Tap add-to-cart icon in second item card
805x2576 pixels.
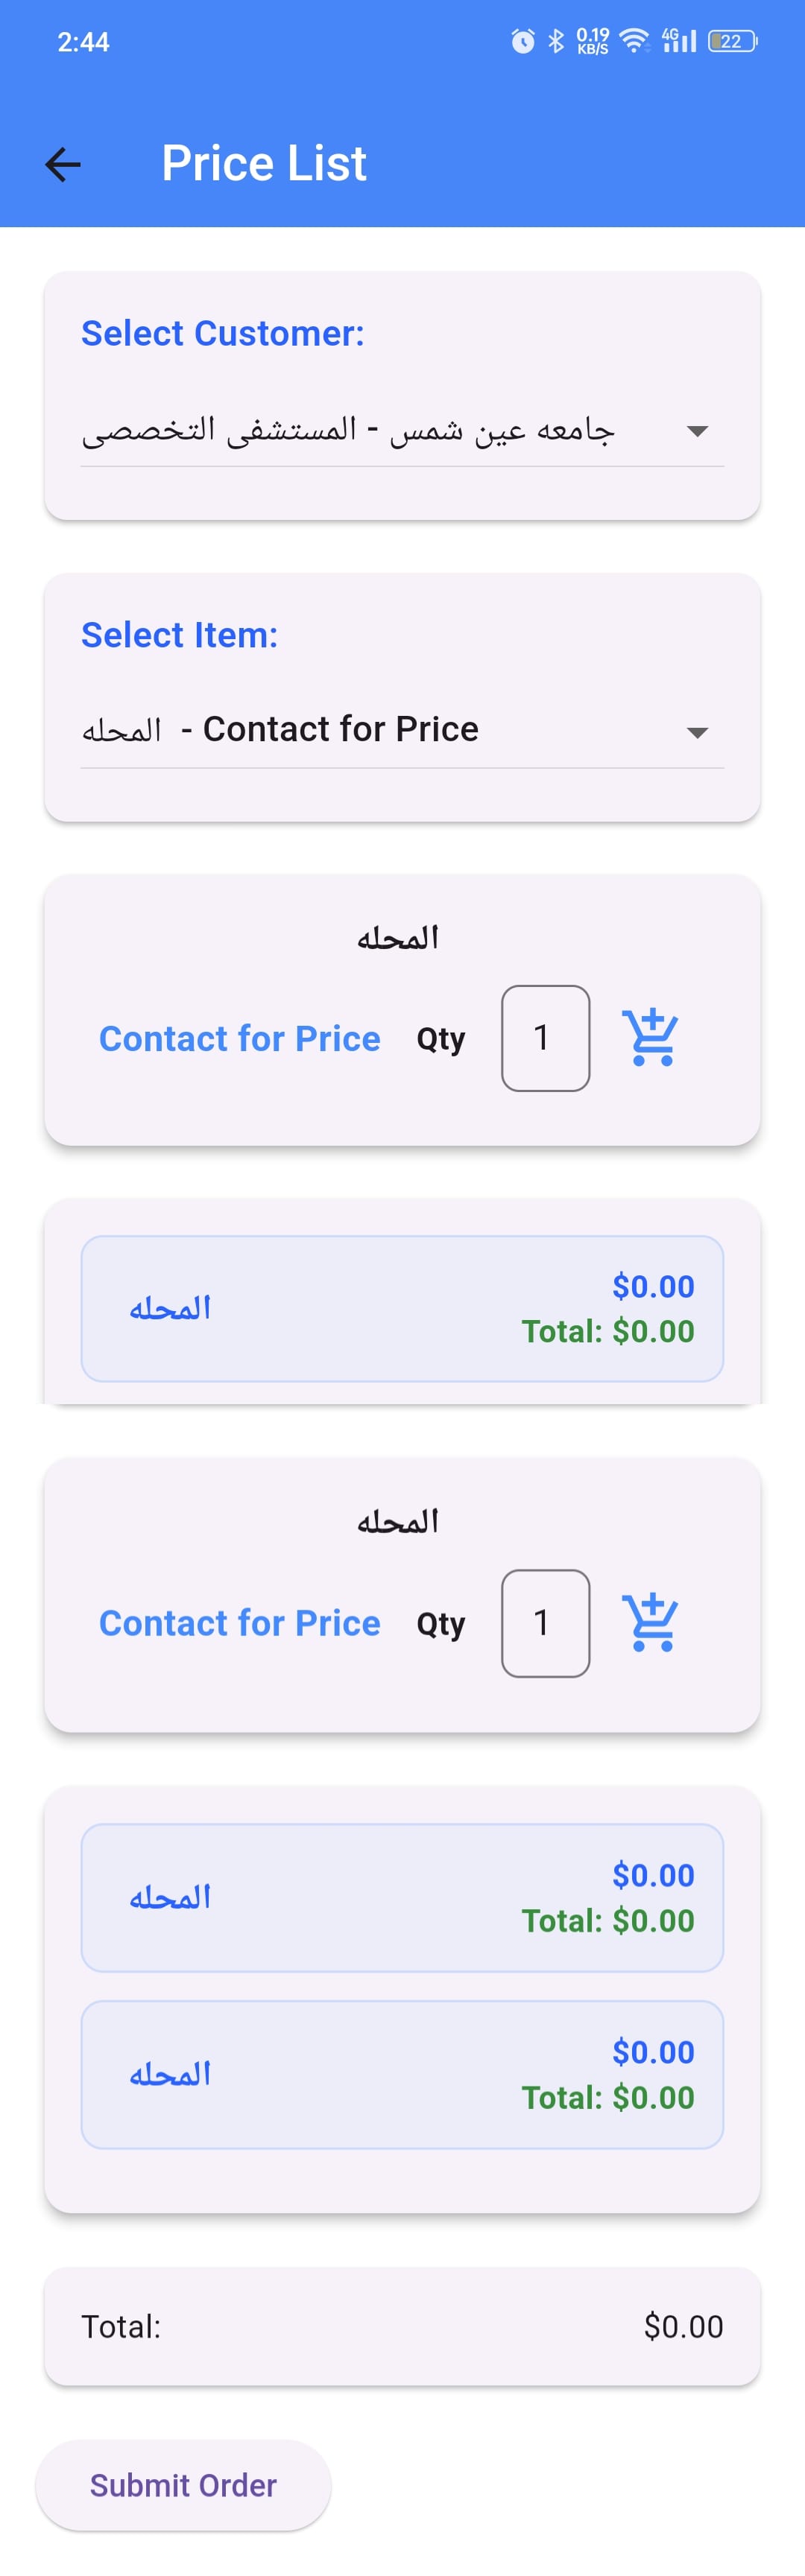(650, 1621)
